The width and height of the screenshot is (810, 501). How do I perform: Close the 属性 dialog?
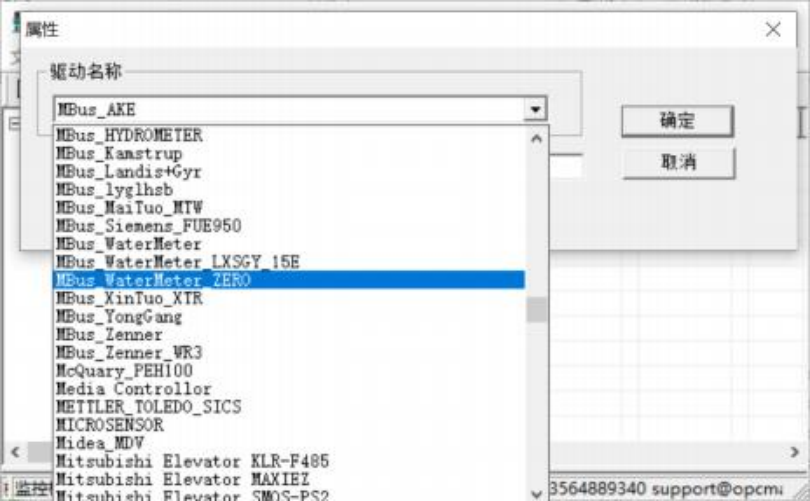(773, 29)
